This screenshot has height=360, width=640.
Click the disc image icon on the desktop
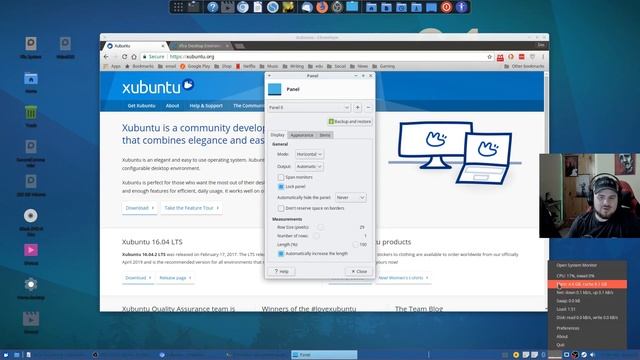click(31, 216)
